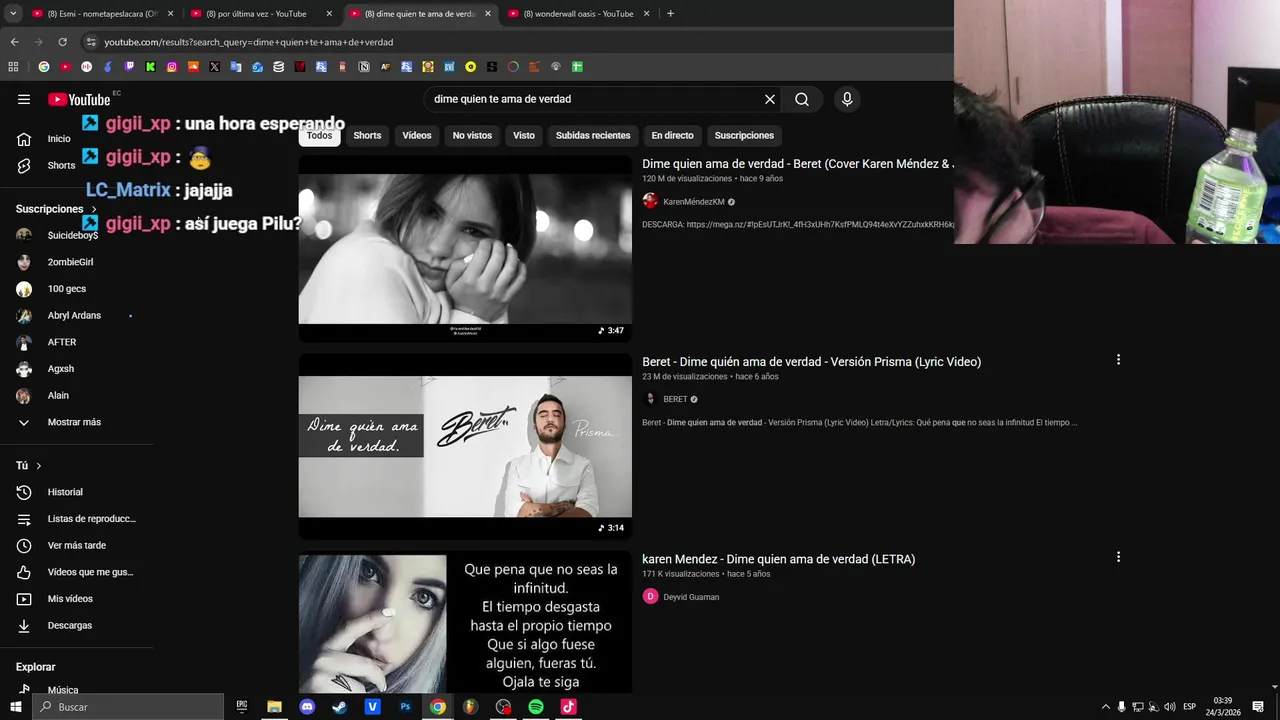The height and width of the screenshot is (720, 1280).
Task: Open Steam from the taskbar
Action: coord(340,707)
